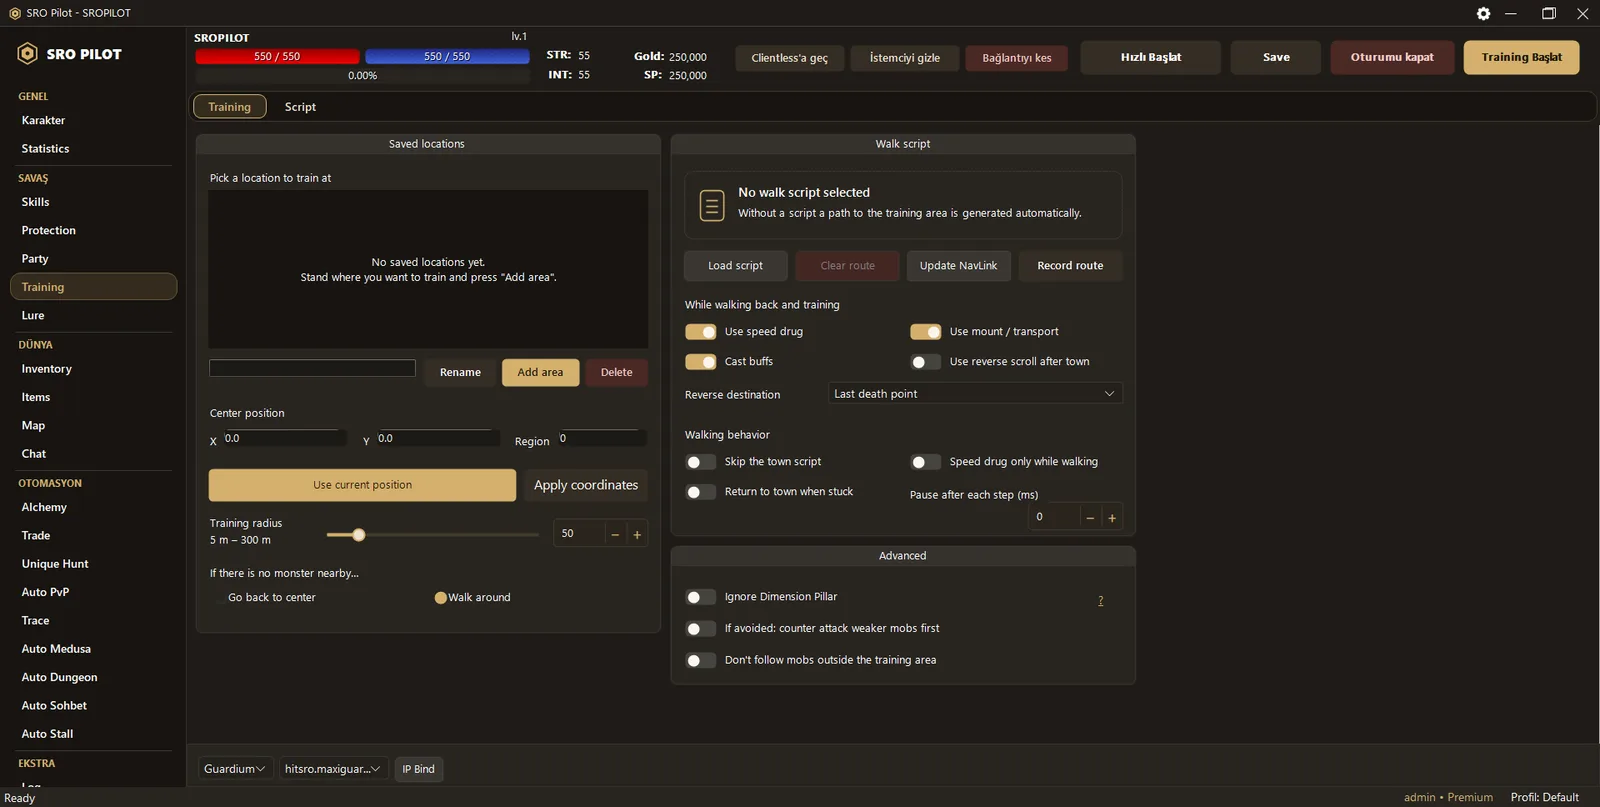This screenshot has height=807, width=1600.
Task: Click the Update NavLink button
Action: tap(958, 266)
